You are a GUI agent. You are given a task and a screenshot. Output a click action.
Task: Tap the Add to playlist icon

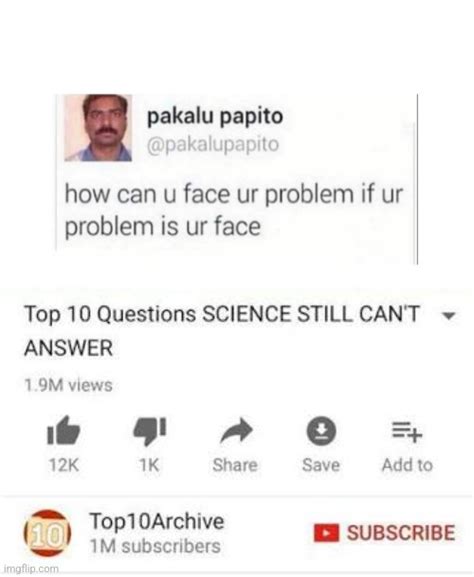[407, 431]
